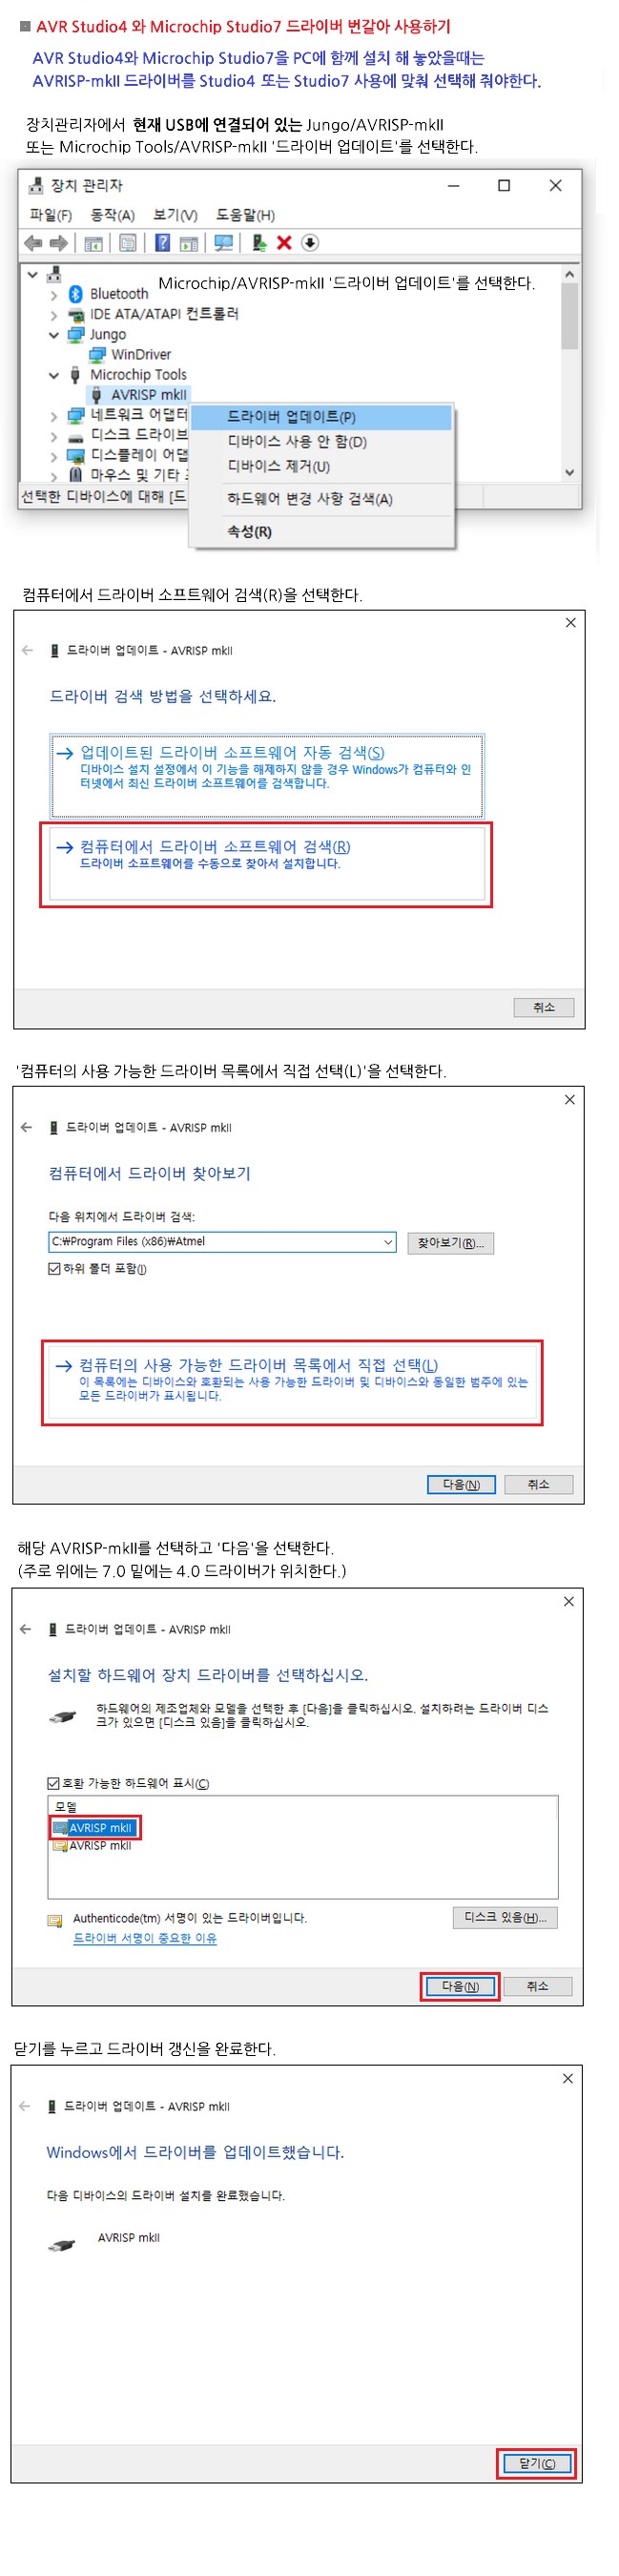
Task: Click the 찾아보기(R)... browse button
Action: click(x=450, y=1243)
